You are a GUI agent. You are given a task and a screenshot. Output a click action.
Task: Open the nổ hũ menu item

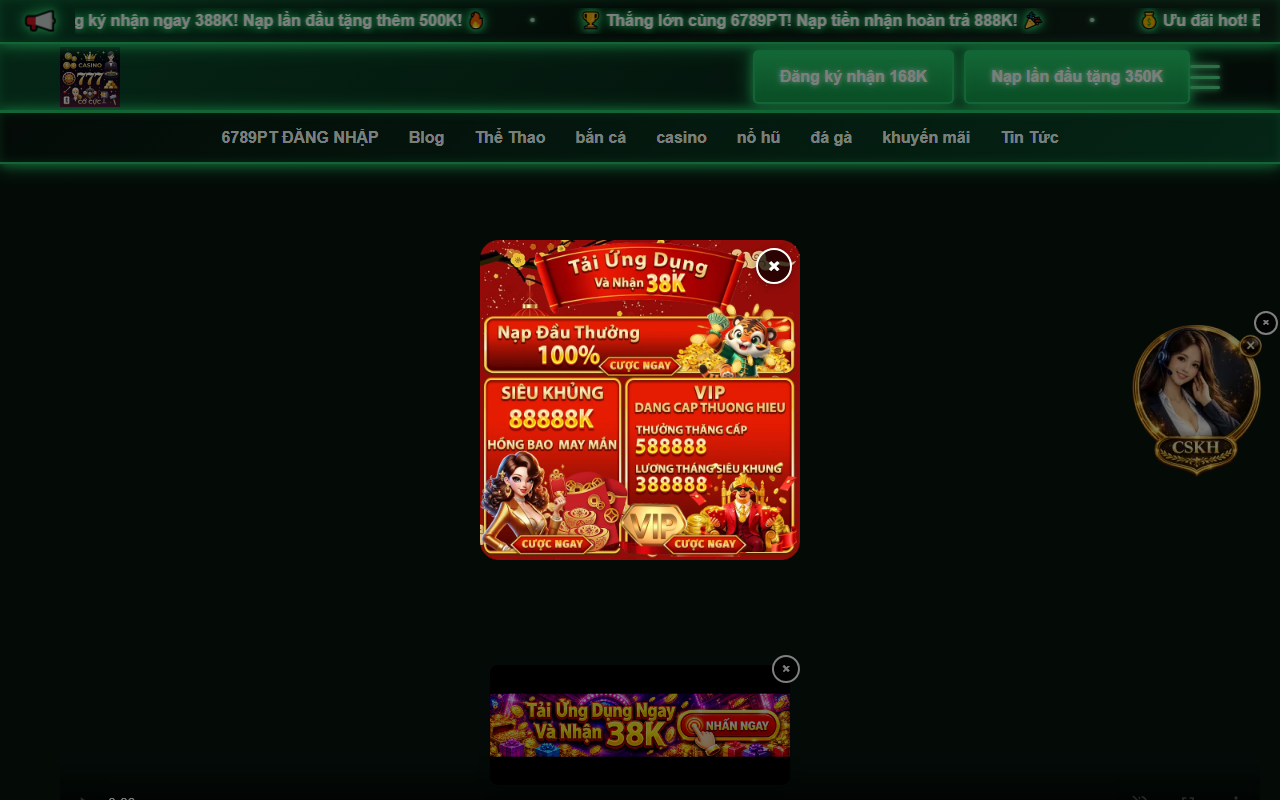point(758,138)
